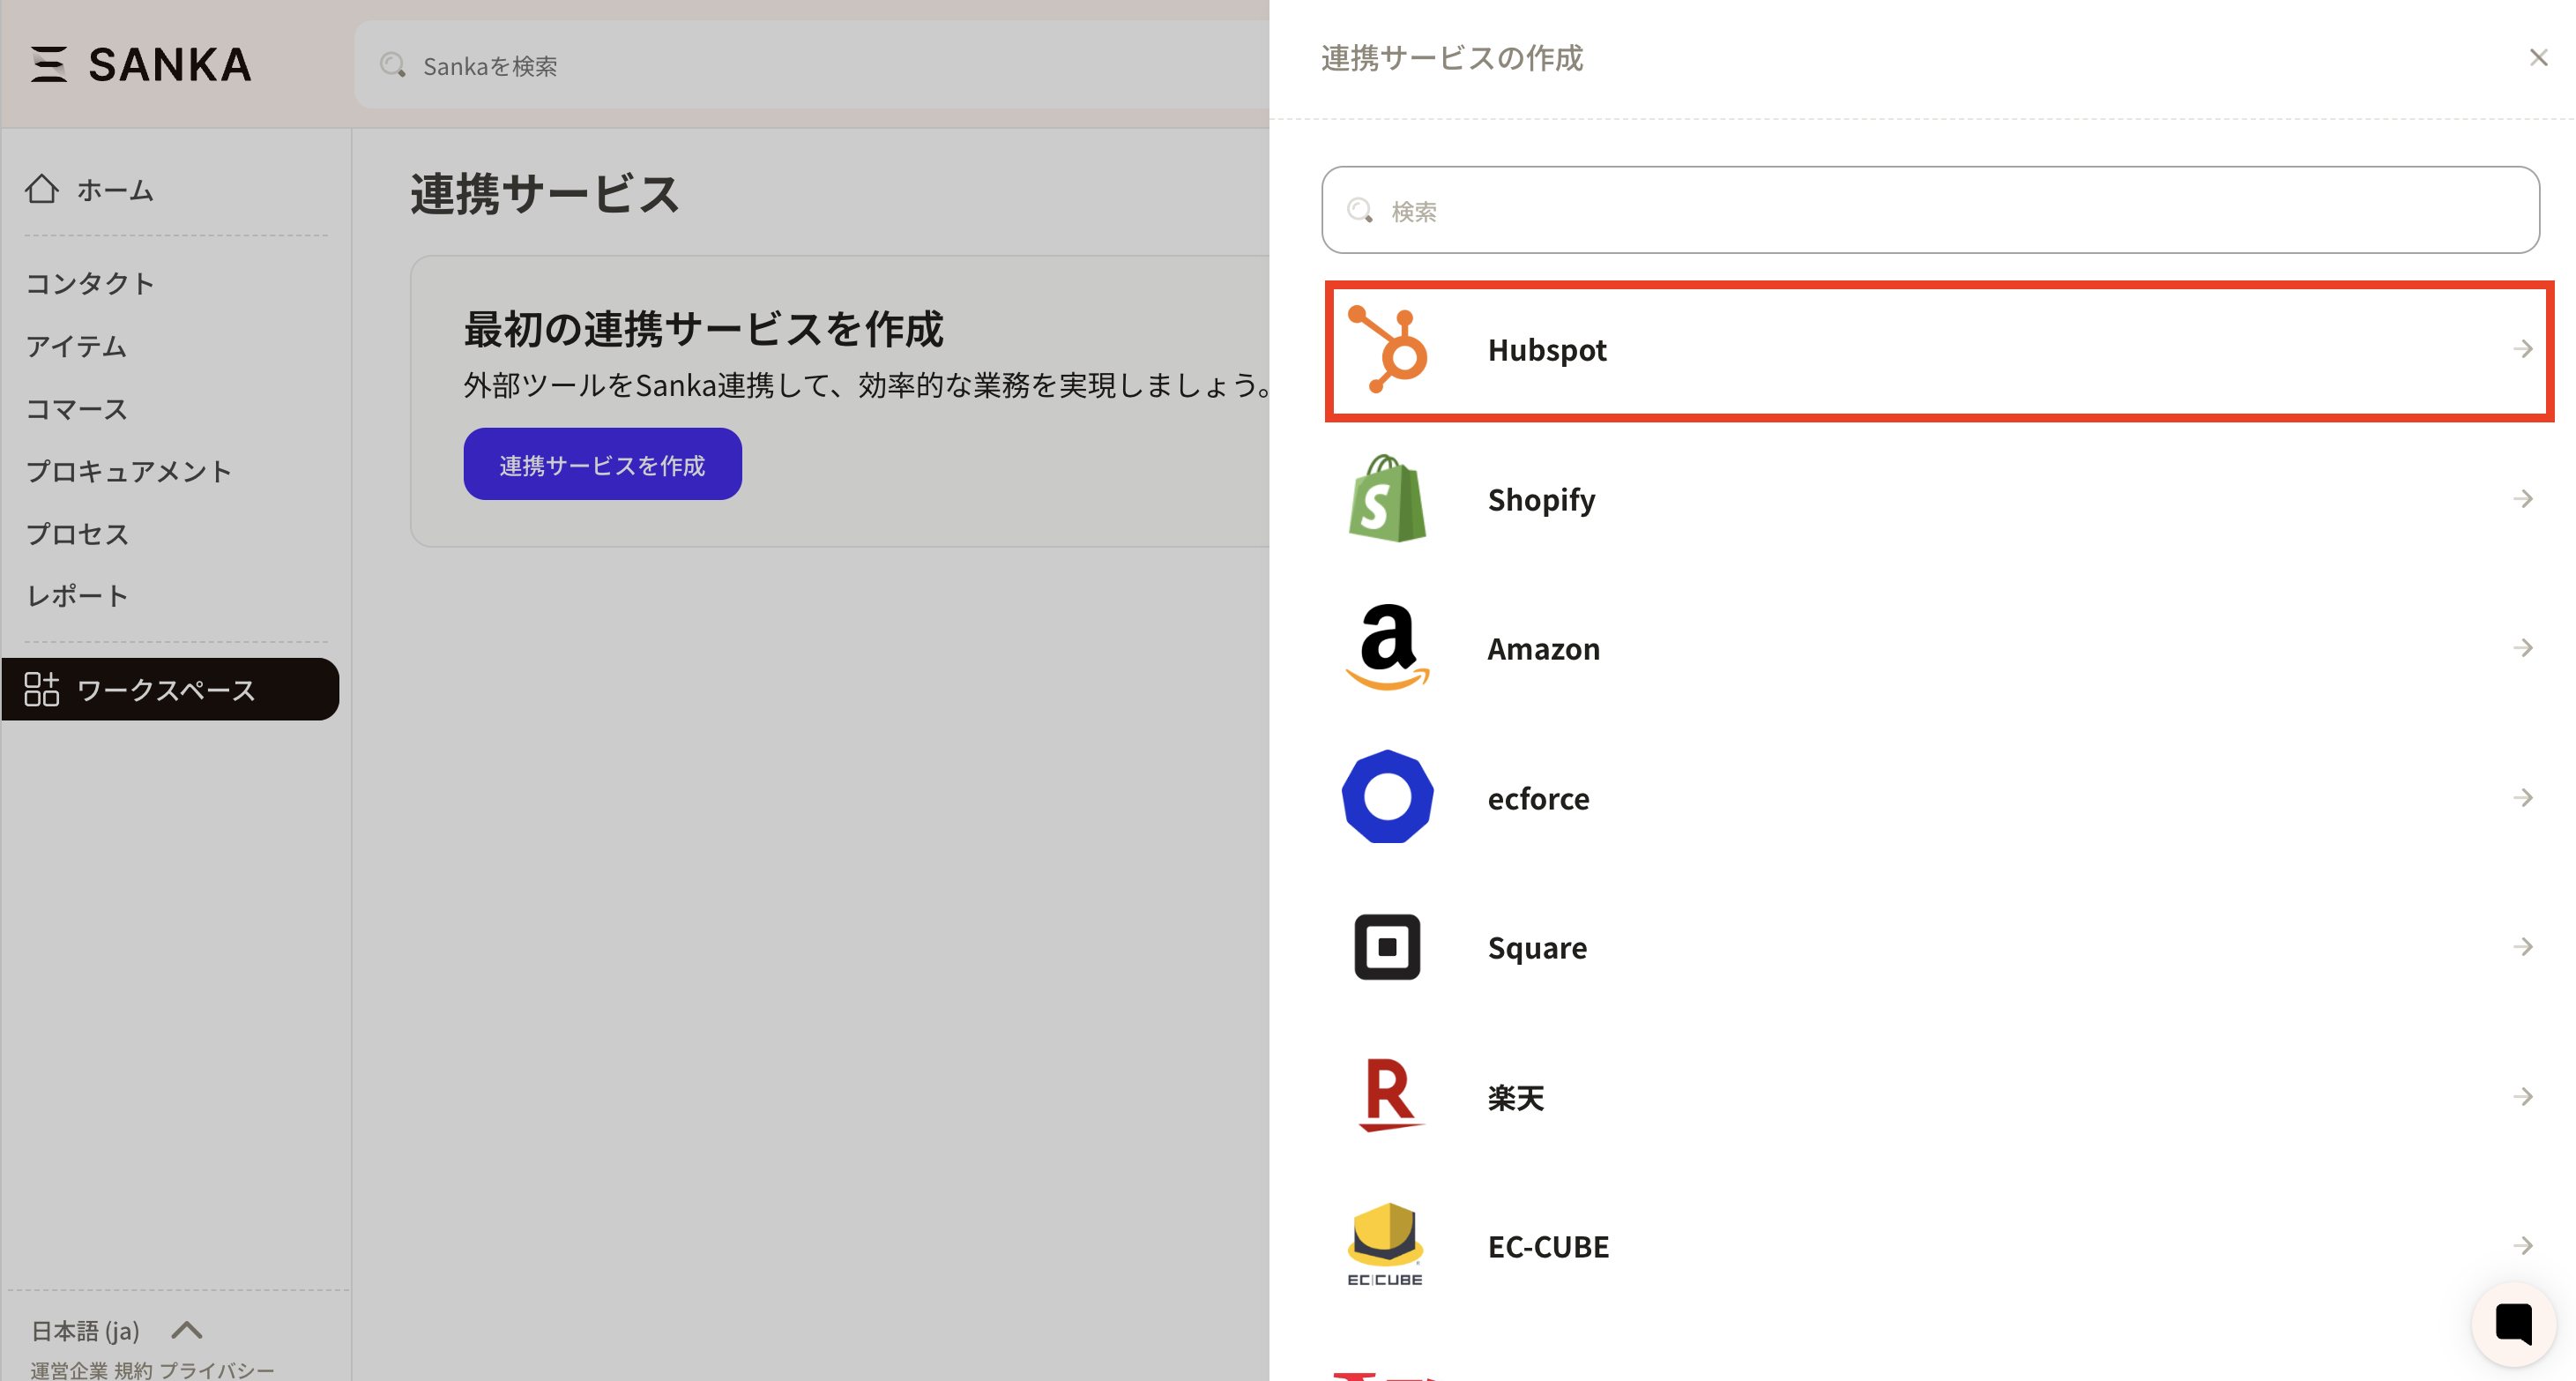The width and height of the screenshot is (2576, 1381).
Task: Select the Hubspot service name
Action: 1547,350
